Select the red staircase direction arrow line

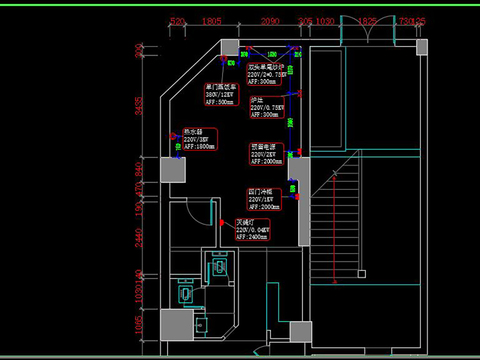tap(334, 229)
